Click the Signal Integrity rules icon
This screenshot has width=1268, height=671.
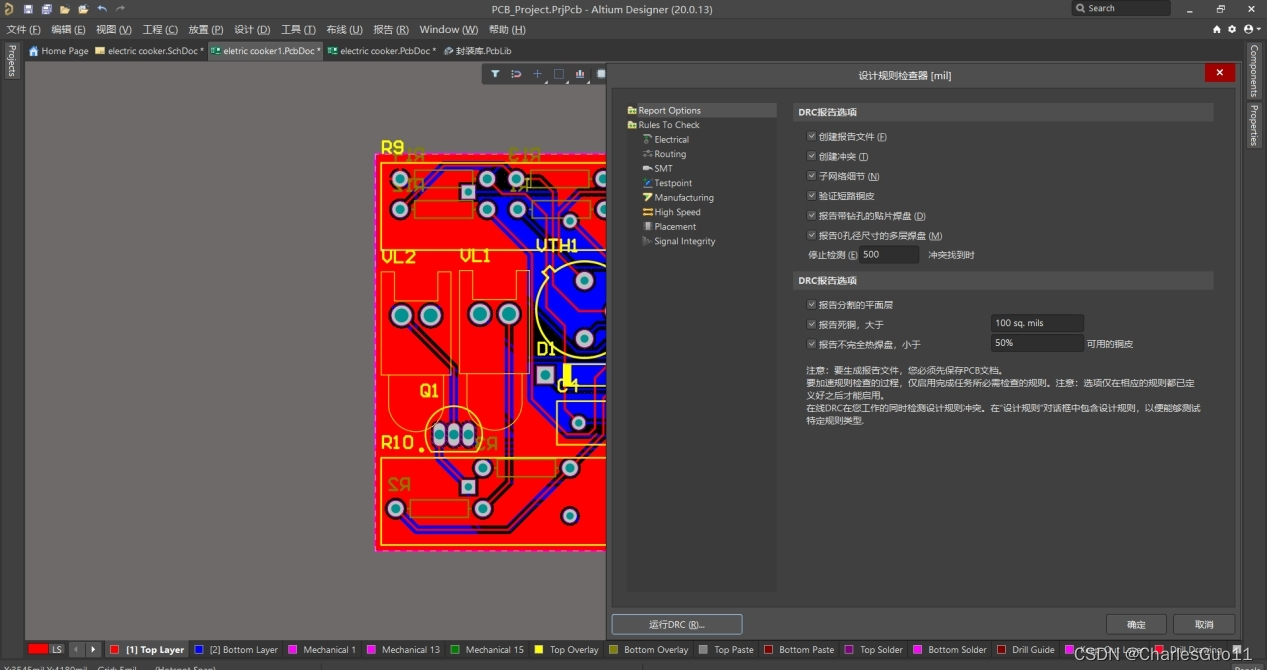(647, 241)
